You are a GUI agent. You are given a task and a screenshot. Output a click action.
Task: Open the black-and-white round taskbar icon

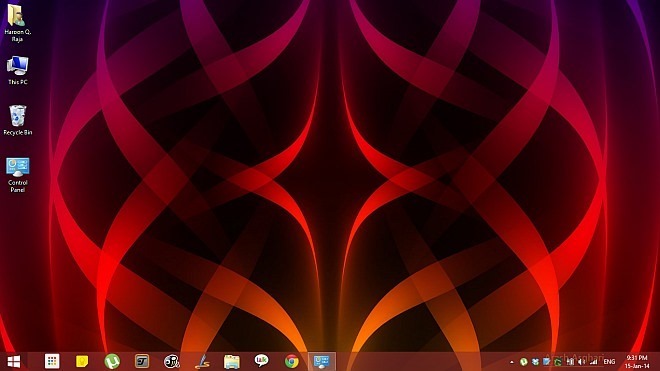tap(172, 361)
